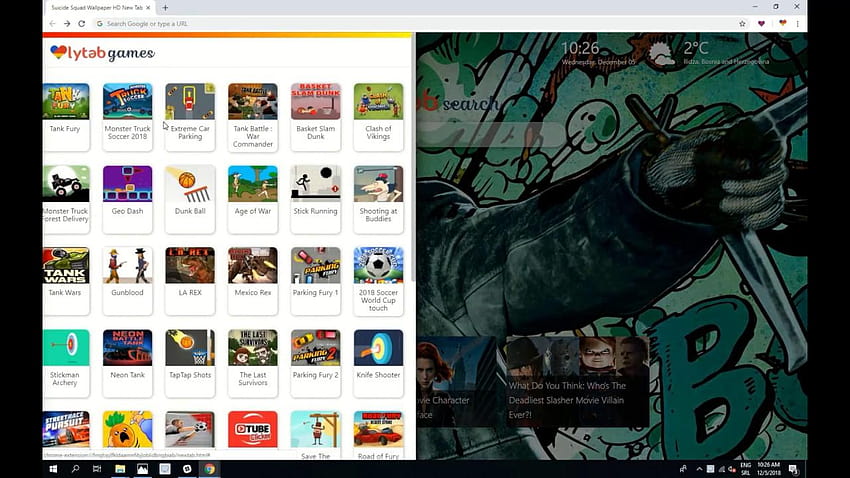Go forward using the browser forward arrow
850x478 pixels.
(67, 23)
